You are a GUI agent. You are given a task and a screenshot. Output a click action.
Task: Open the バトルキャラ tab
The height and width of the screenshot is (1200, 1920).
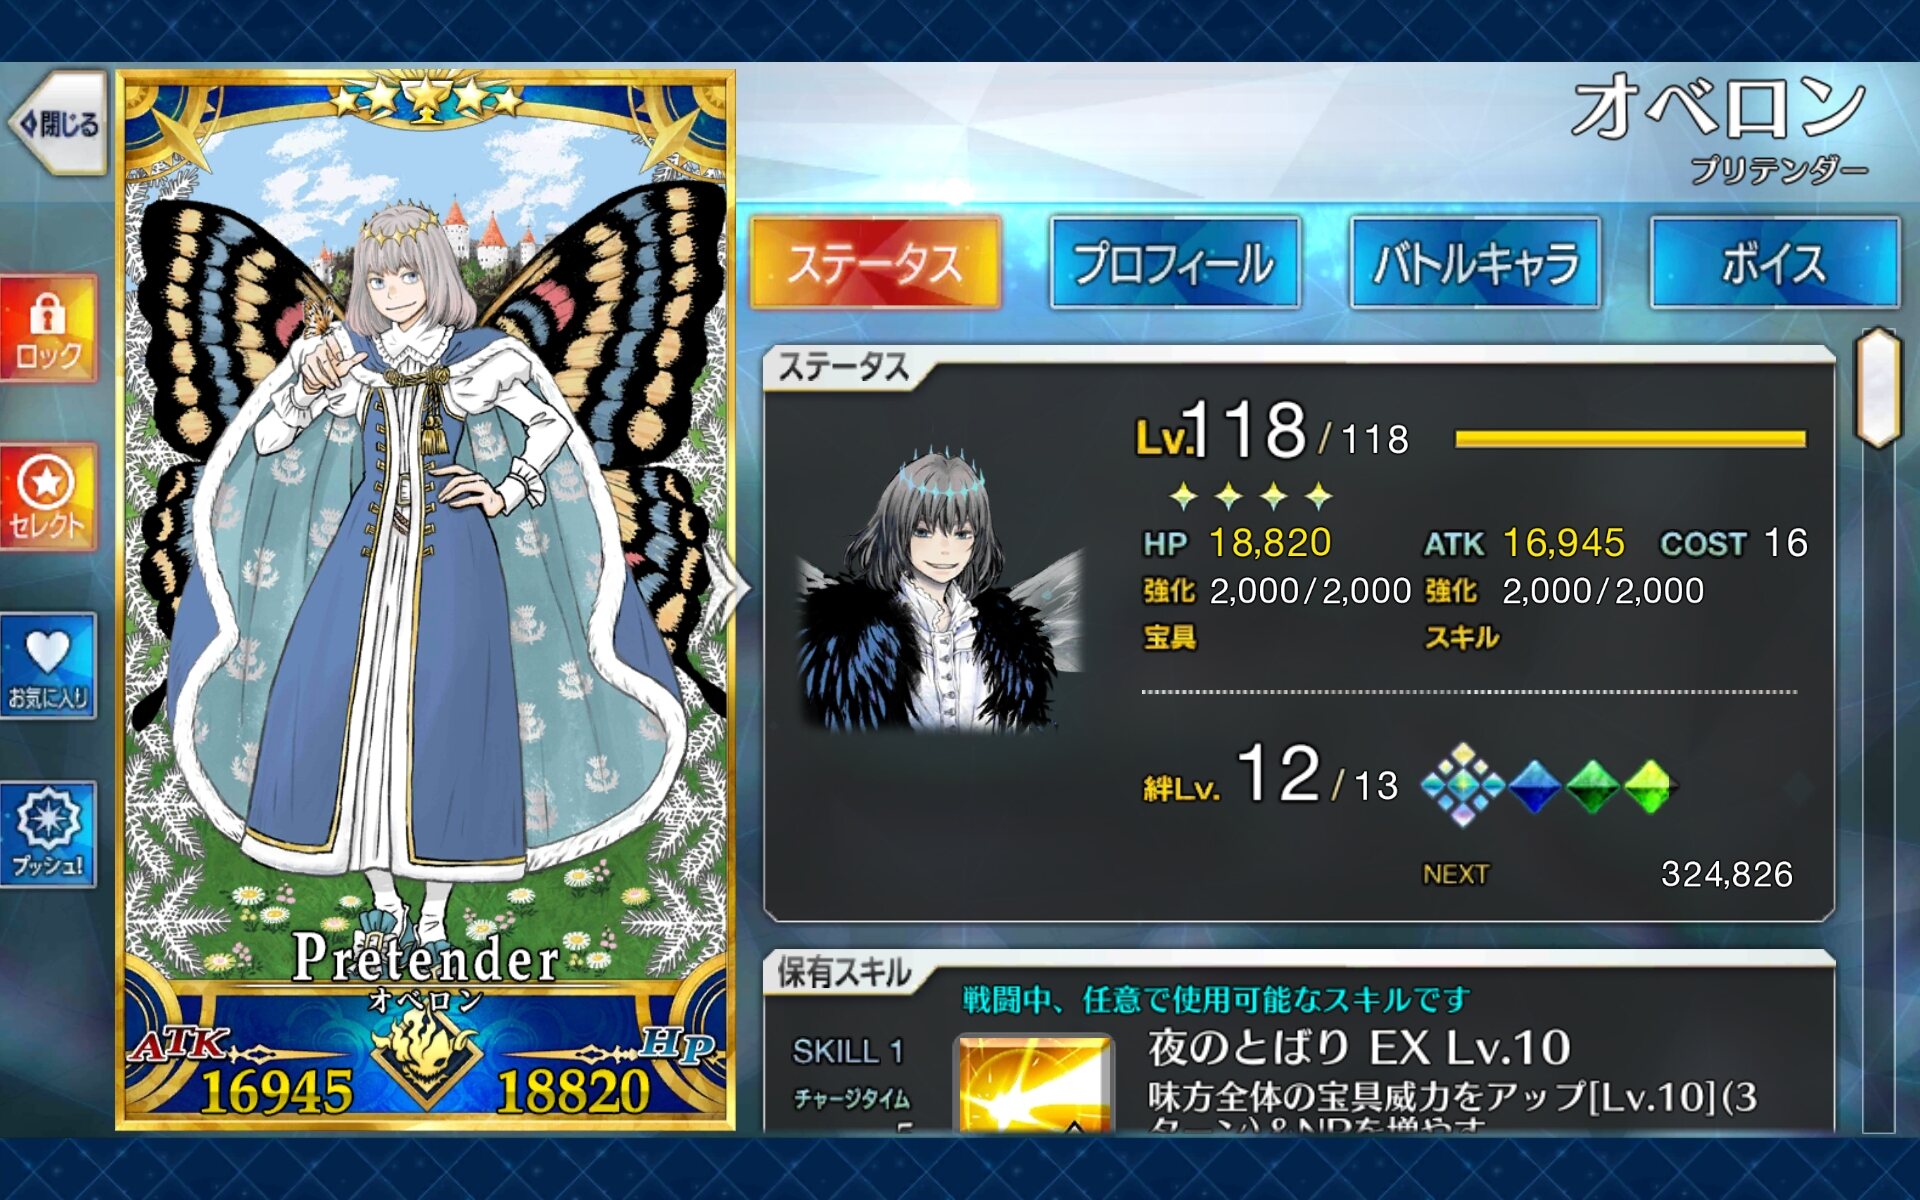pyautogui.click(x=1475, y=263)
